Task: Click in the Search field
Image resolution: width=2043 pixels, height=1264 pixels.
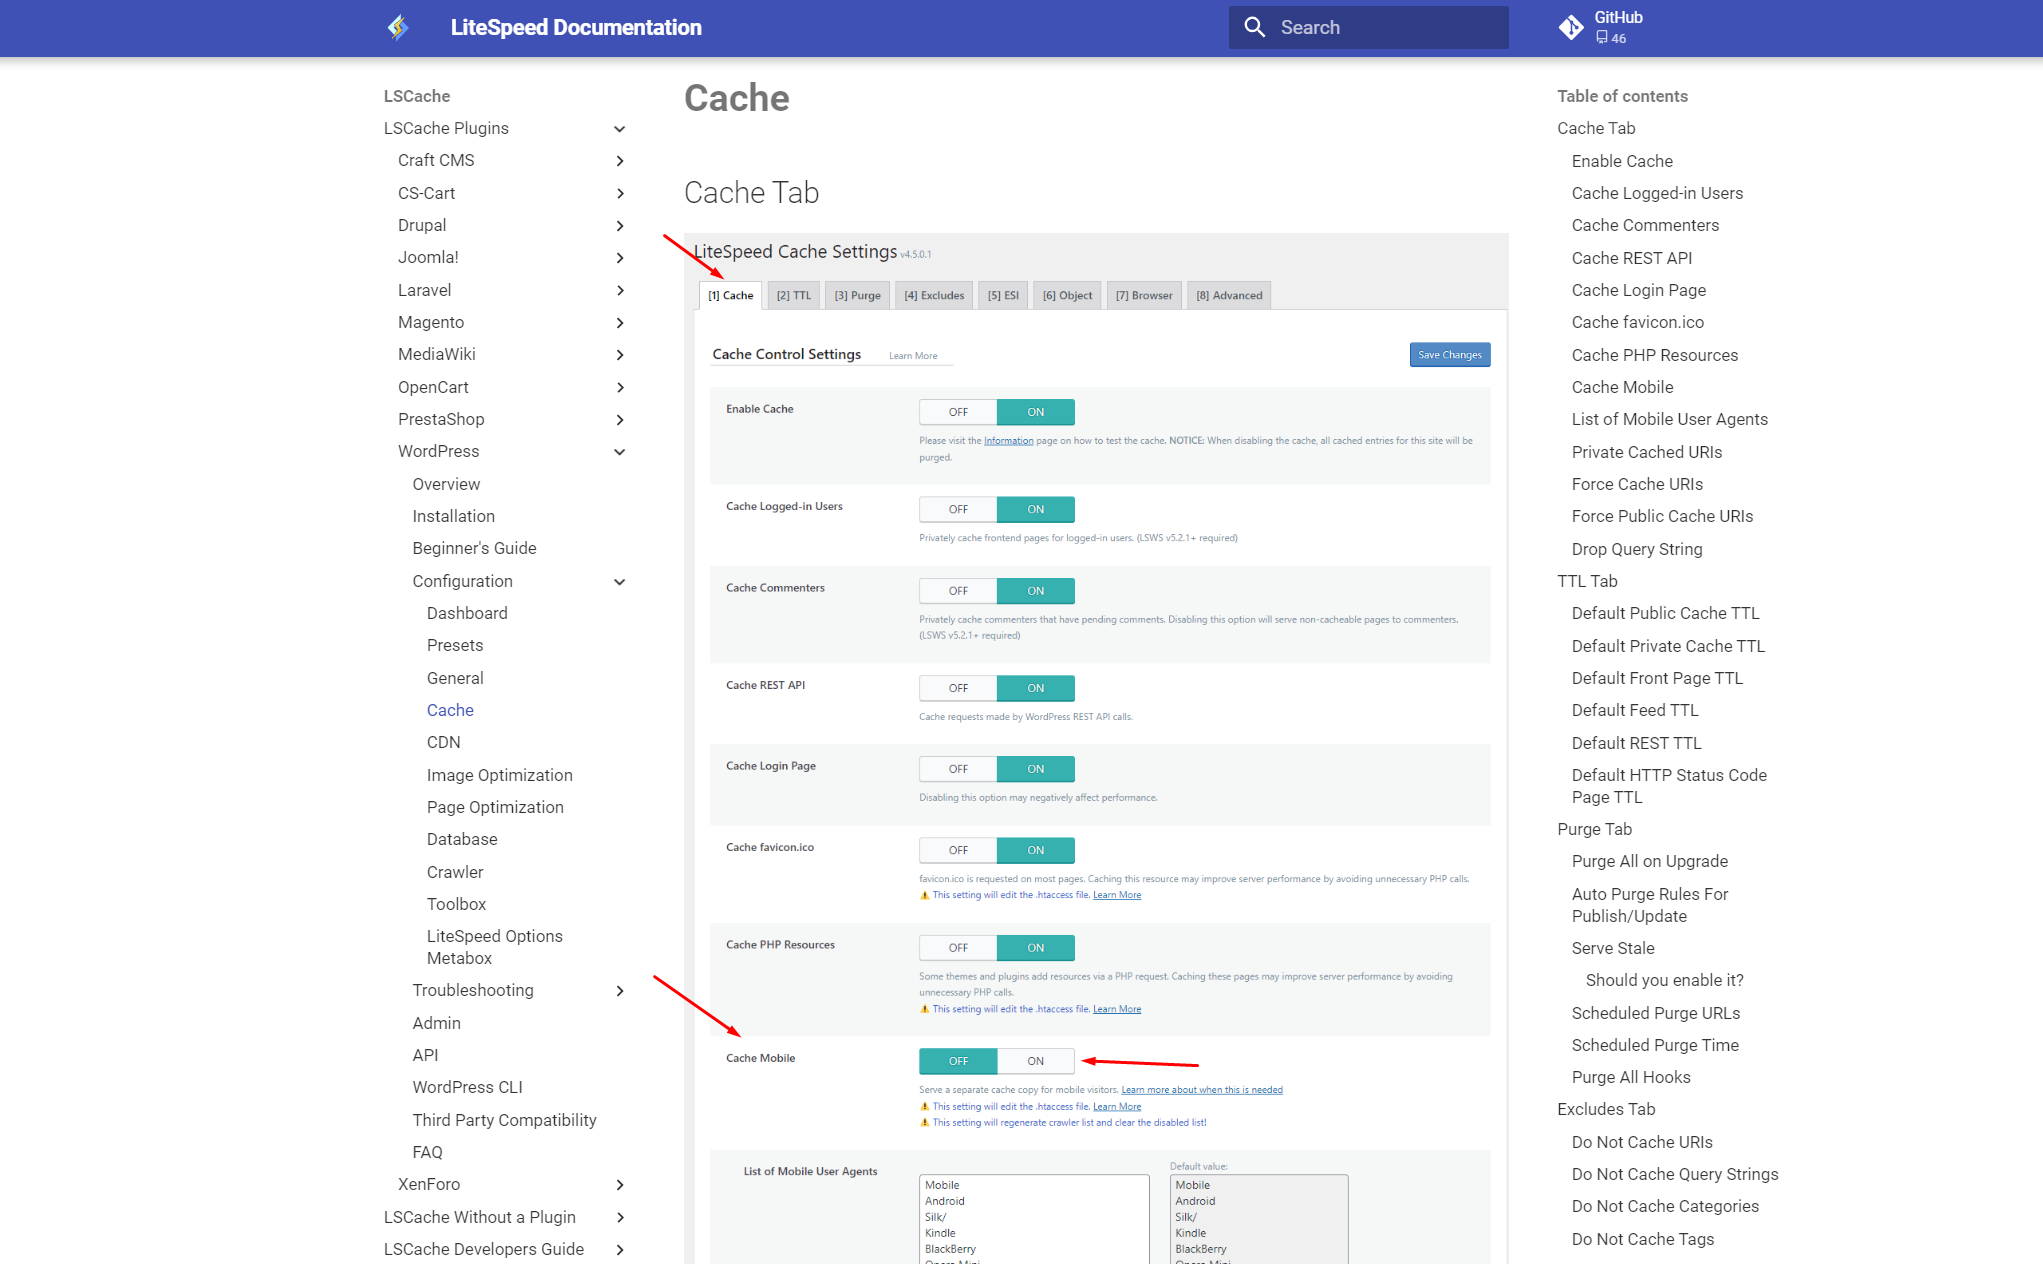Action: [x=1368, y=27]
